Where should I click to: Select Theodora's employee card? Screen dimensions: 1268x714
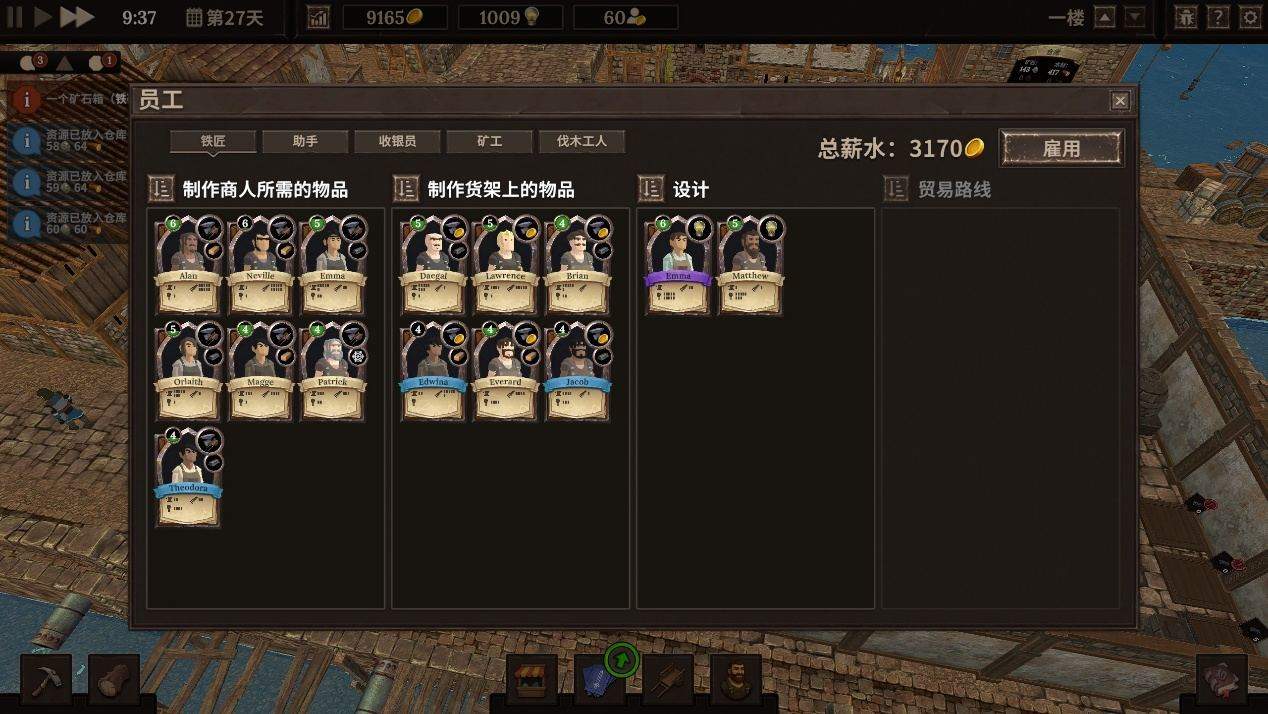(x=188, y=477)
